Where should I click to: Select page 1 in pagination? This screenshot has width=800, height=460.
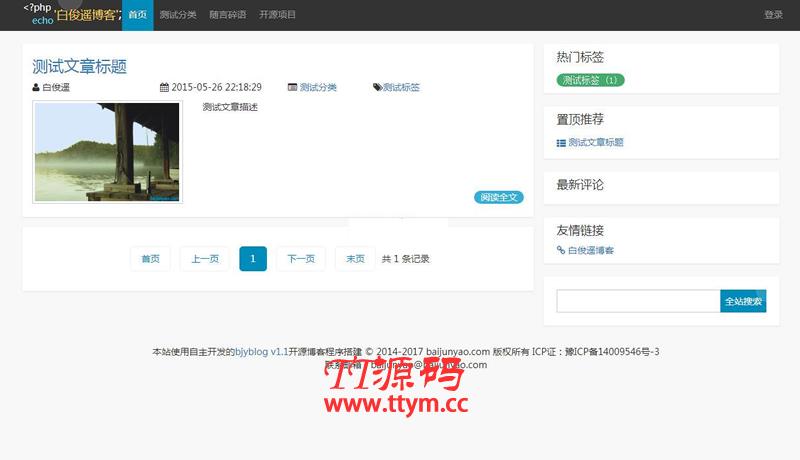pyautogui.click(x=253, y=259)
